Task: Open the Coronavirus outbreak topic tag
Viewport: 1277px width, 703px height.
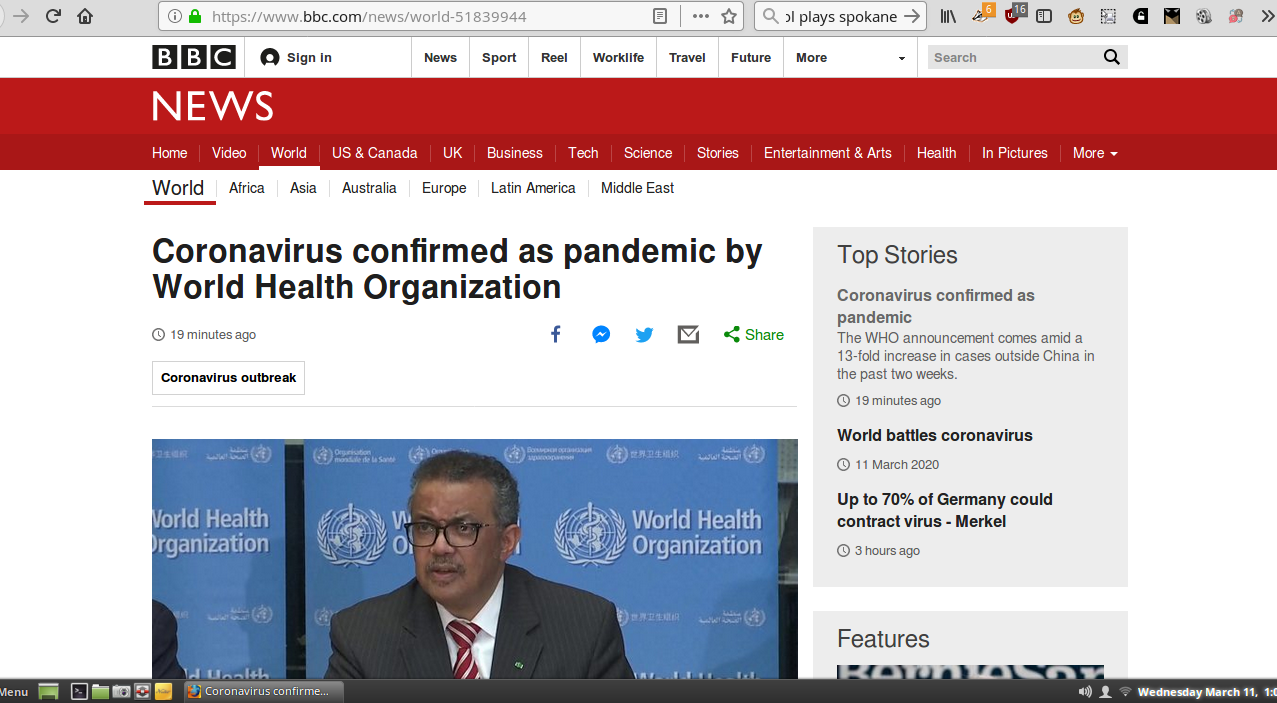Action: pyautogui.click(x=228, y=378)
